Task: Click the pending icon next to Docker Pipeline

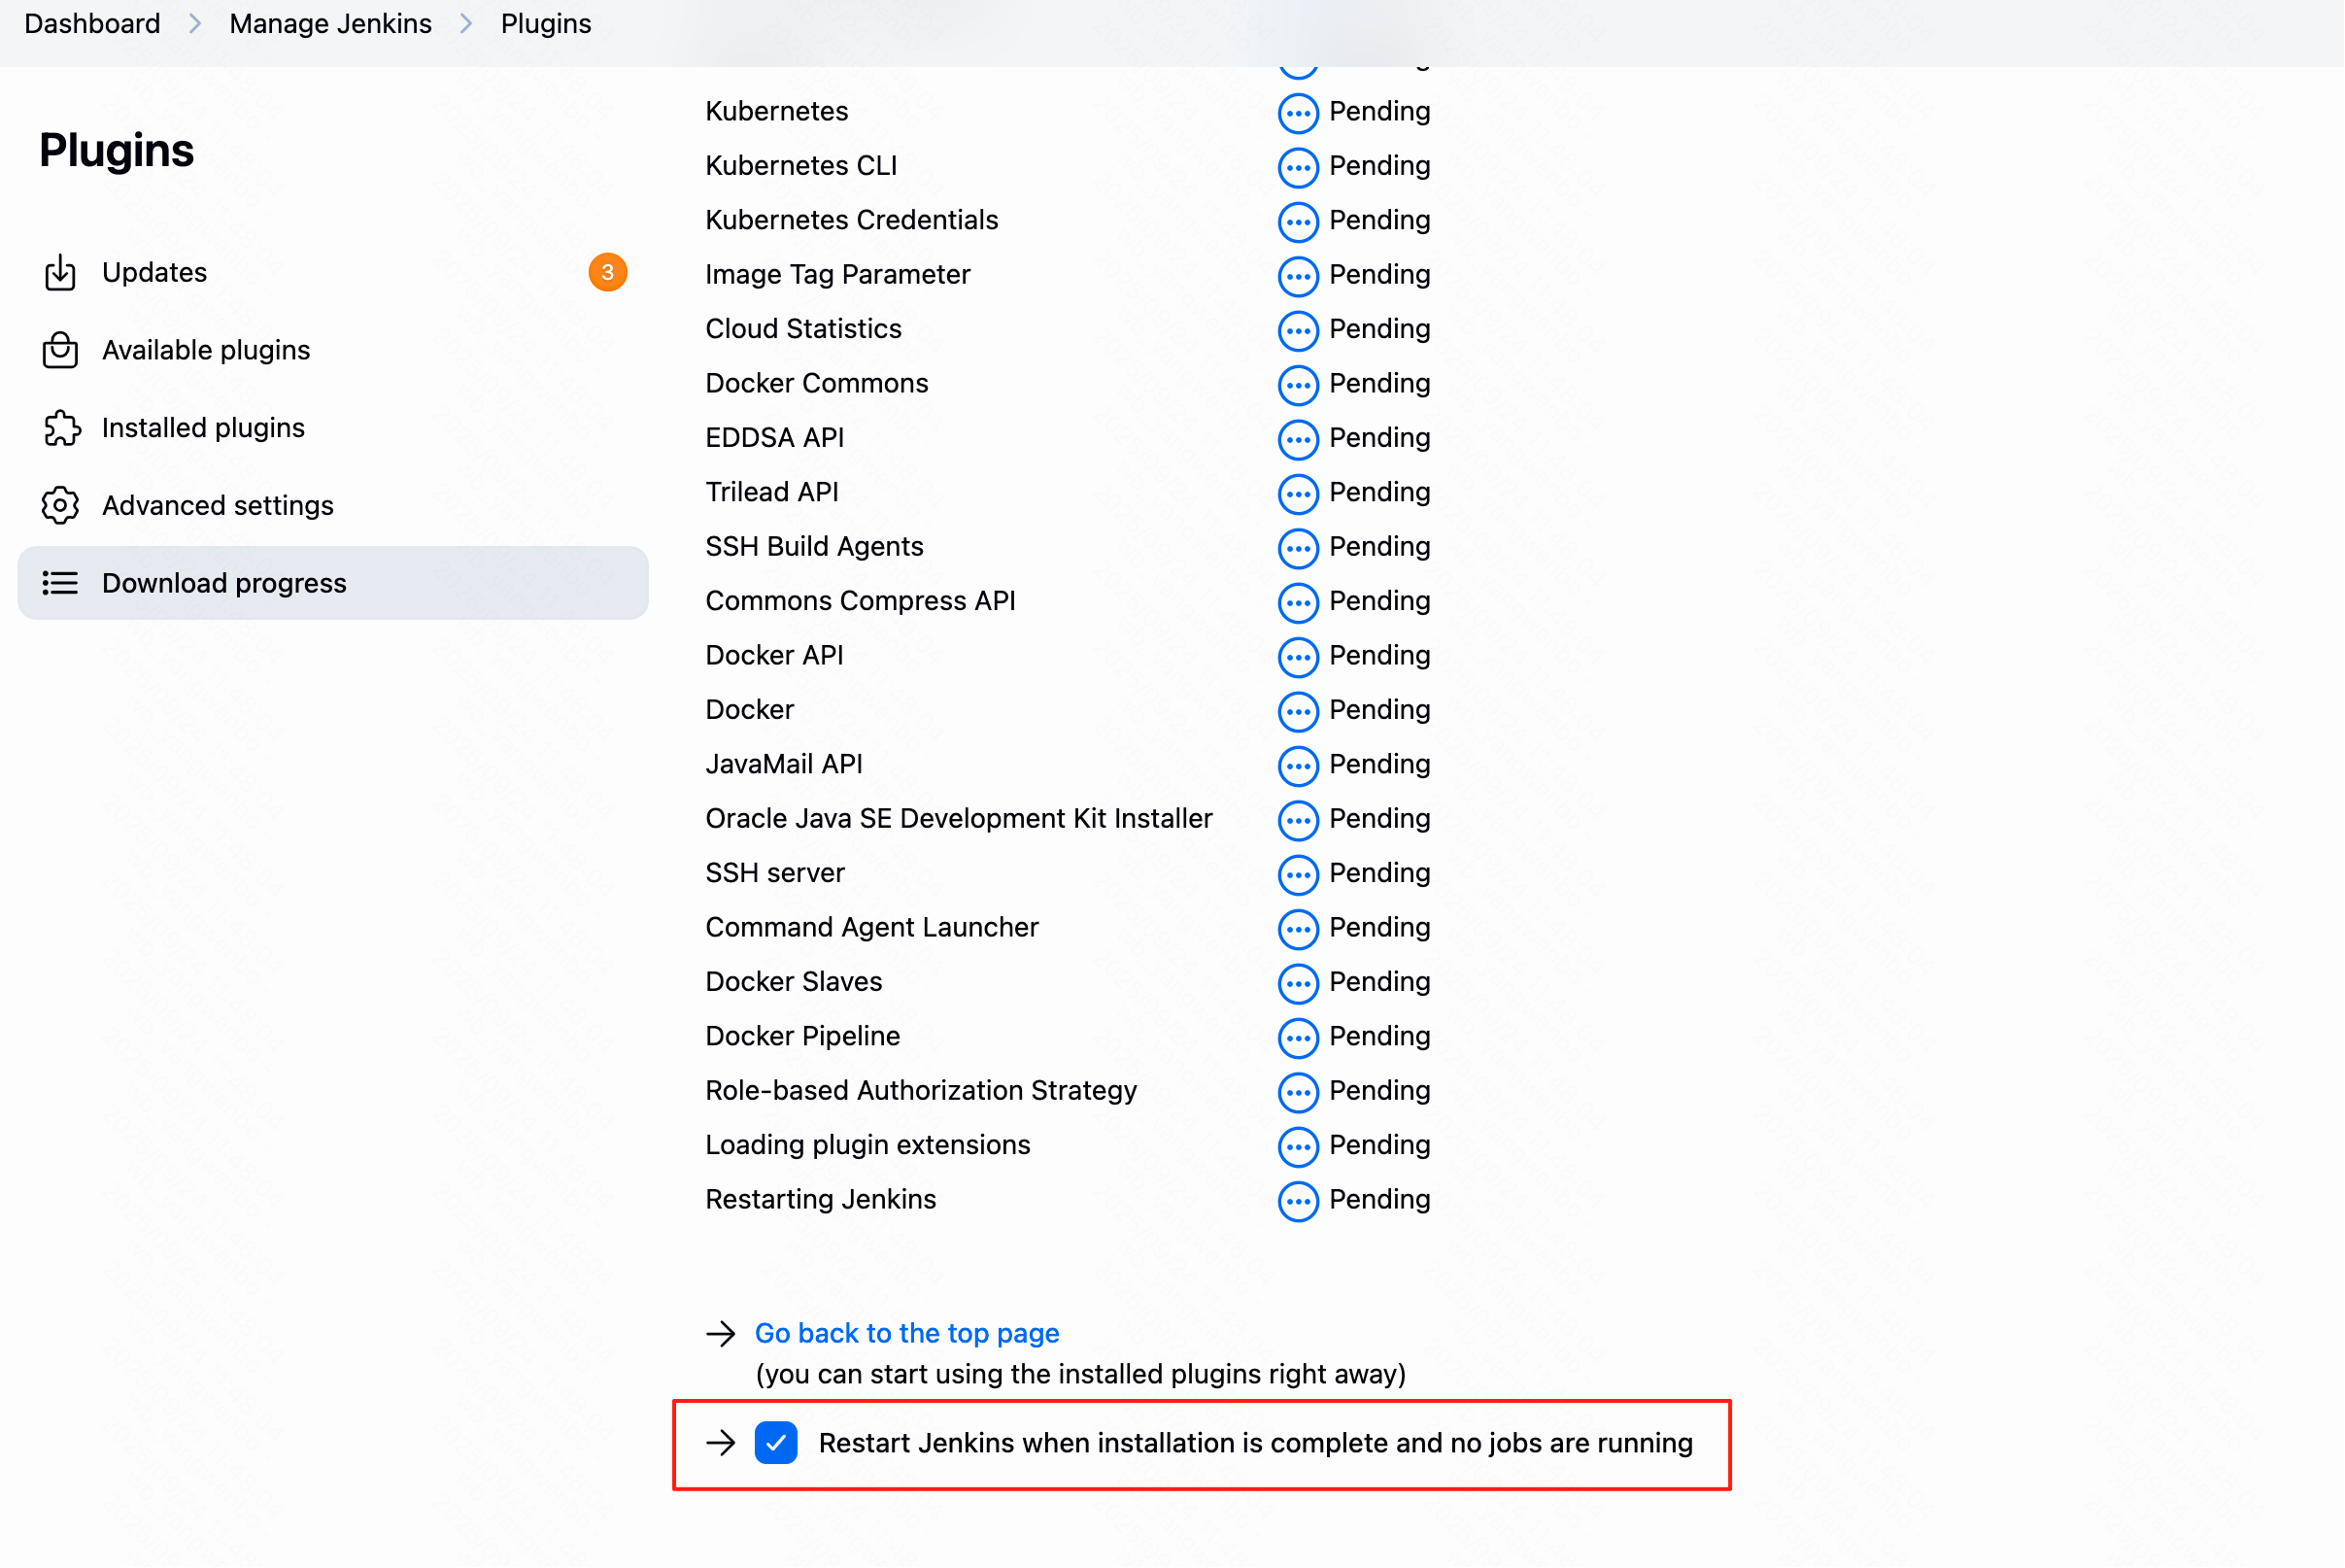Action: click(x=1298, y=1037)
